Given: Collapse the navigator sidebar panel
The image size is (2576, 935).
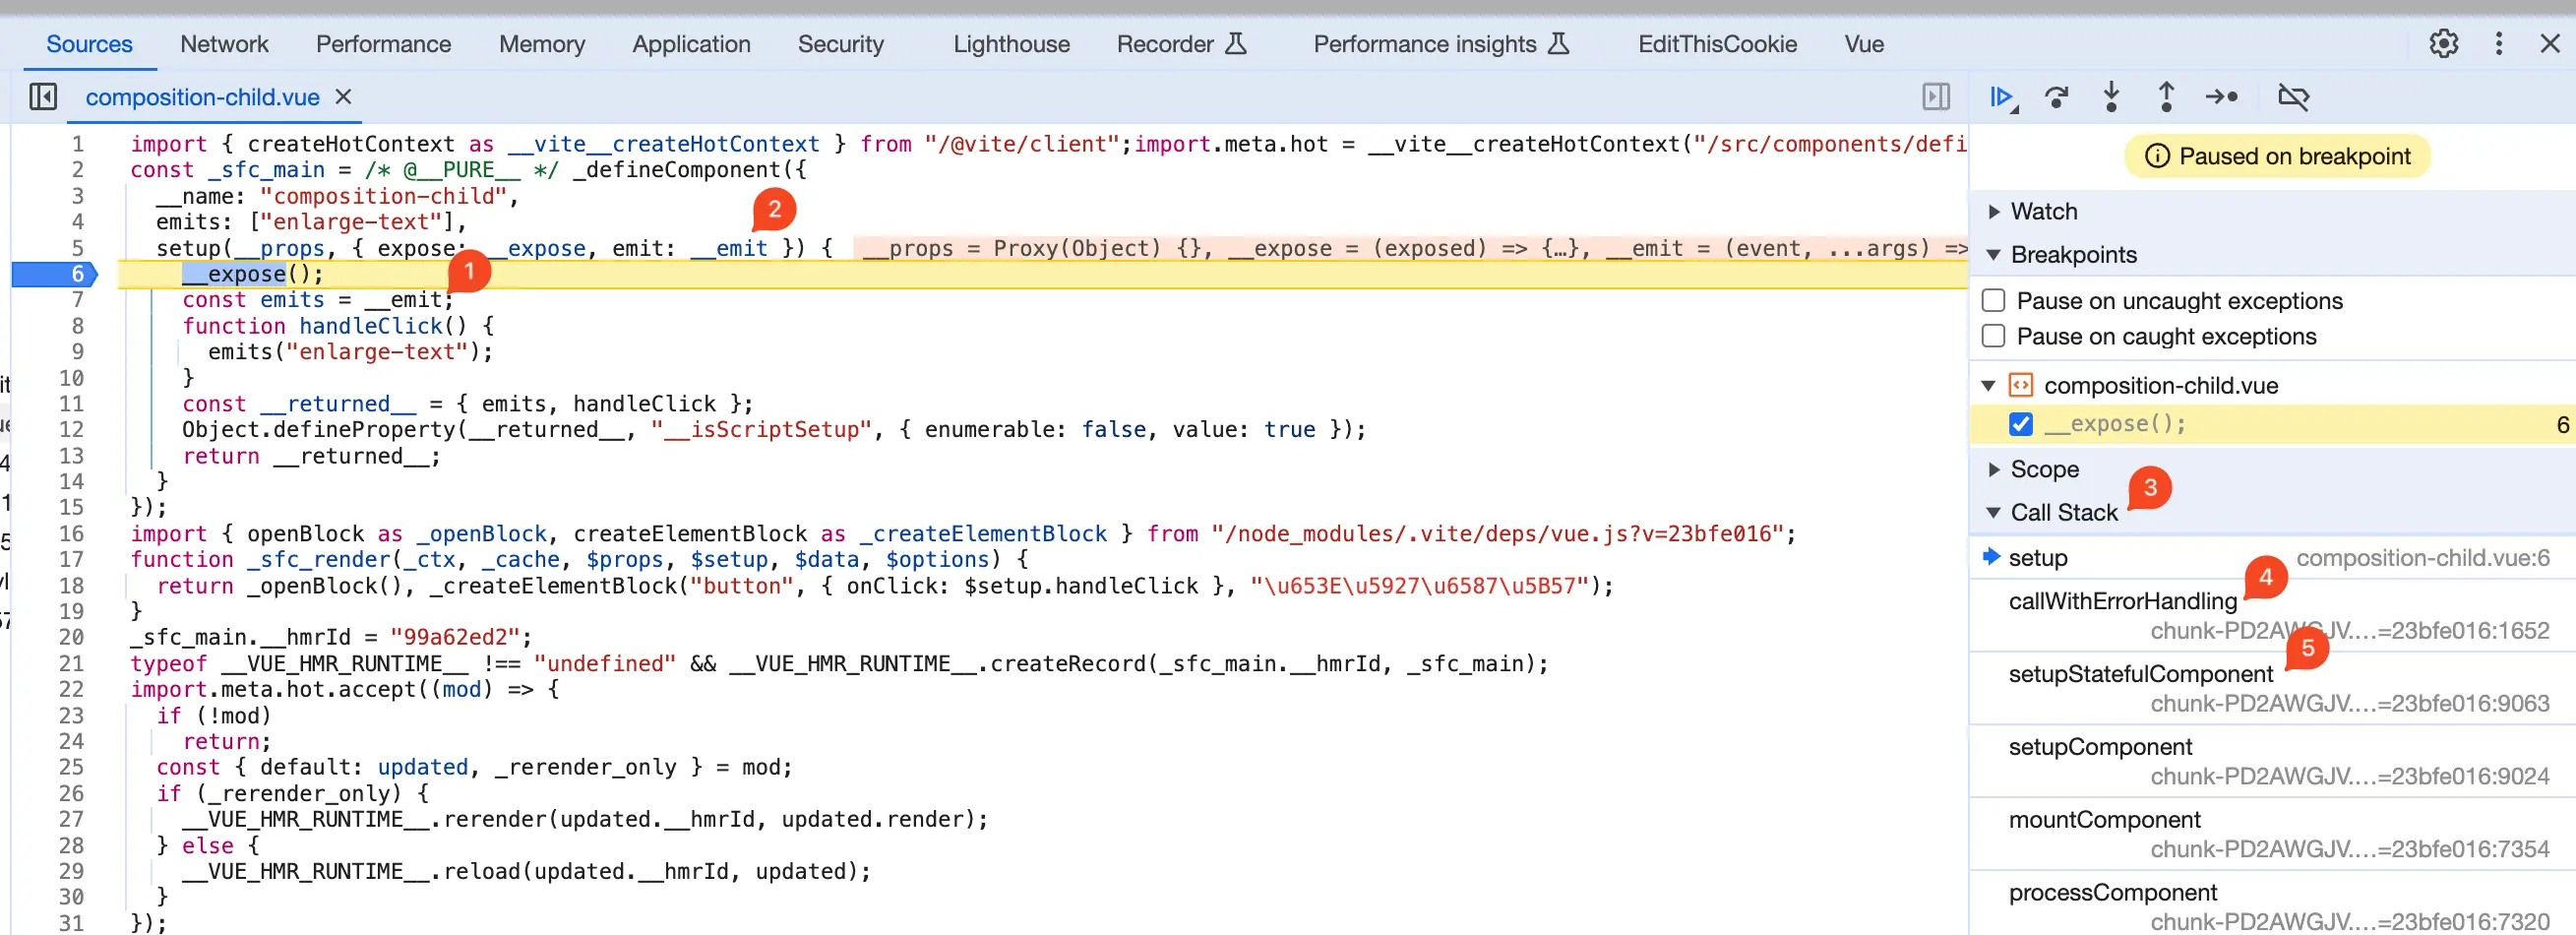Looking at the screenshot, I should tap(42, 97).
